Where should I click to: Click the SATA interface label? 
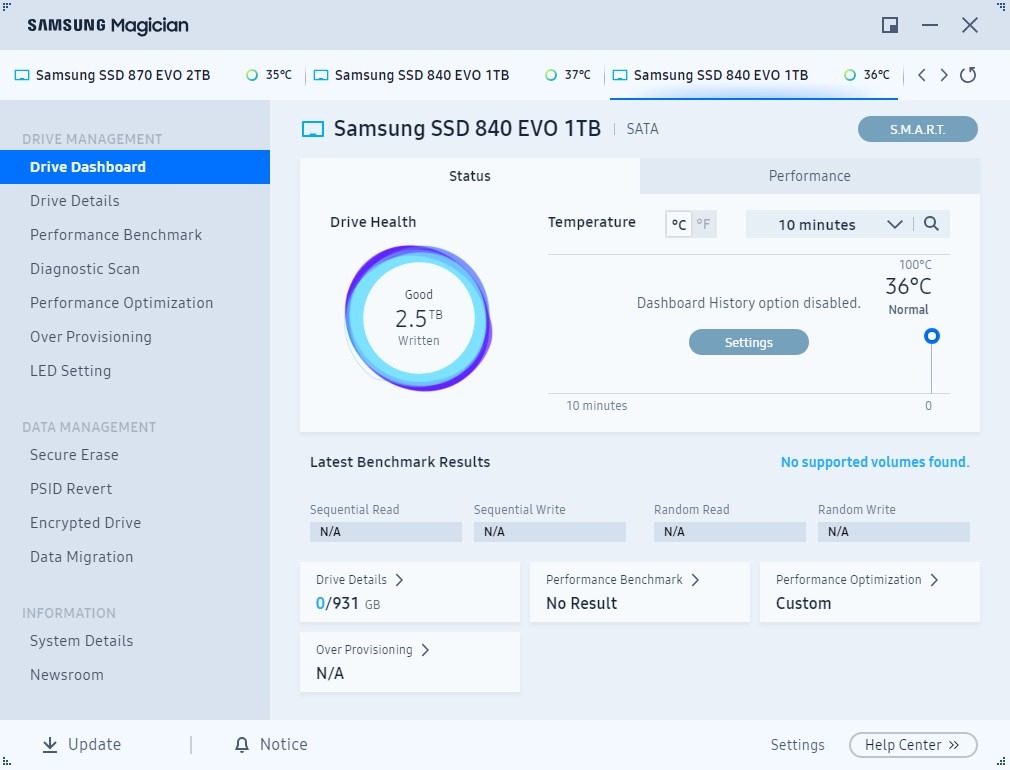[x=642, y=129]
